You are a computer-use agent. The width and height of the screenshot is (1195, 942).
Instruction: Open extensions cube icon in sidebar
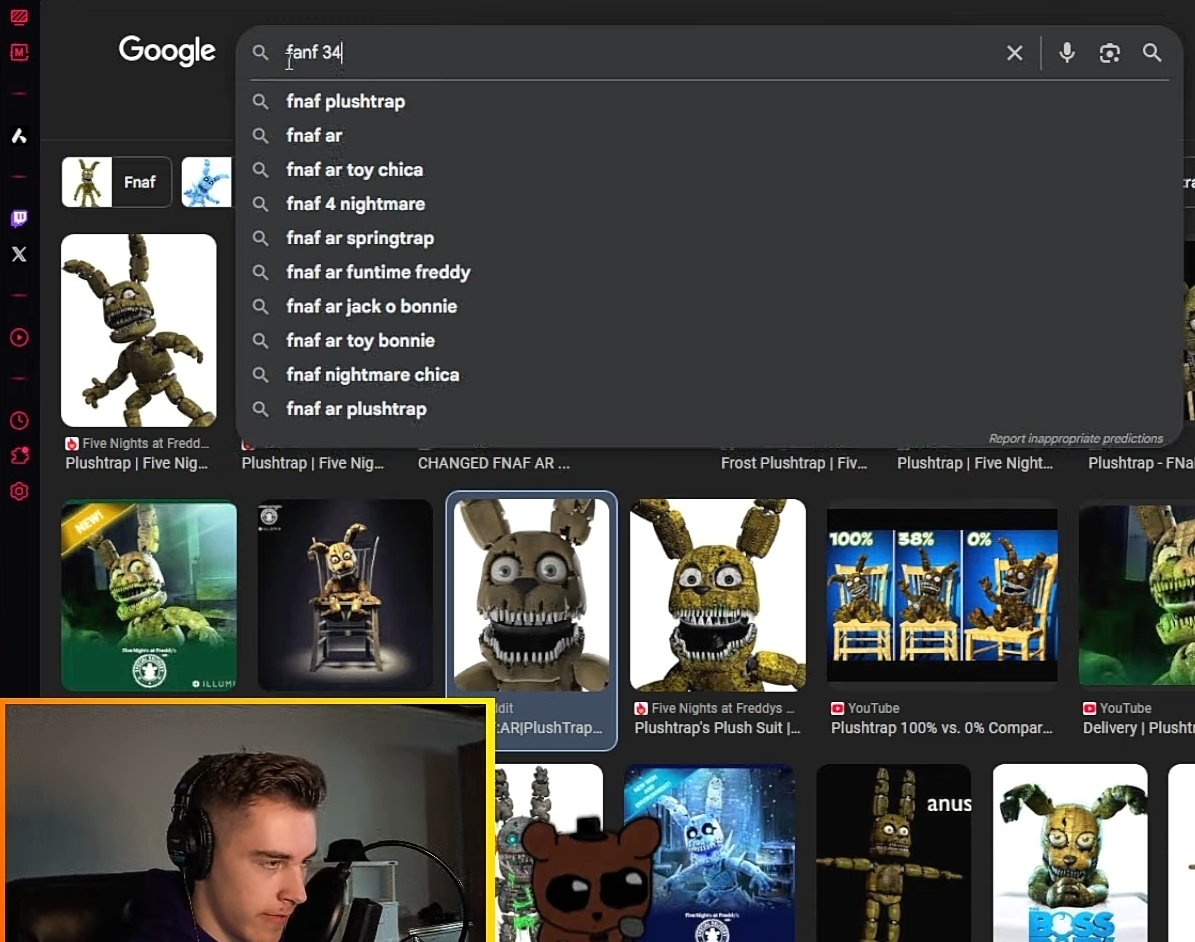coord(19,456)
